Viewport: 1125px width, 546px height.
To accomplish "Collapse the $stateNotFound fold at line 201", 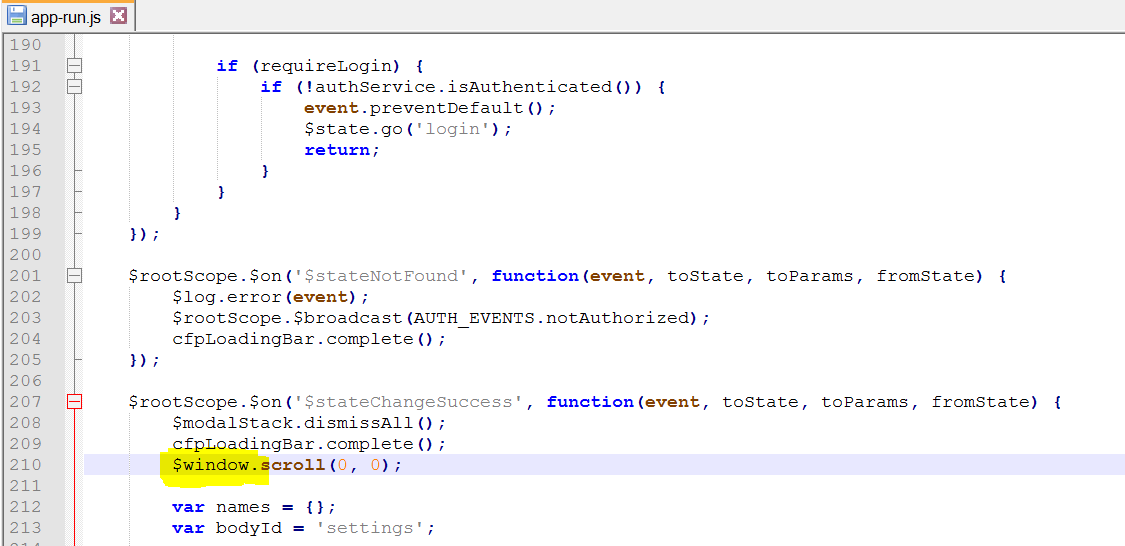I will [x=74, y=276].
